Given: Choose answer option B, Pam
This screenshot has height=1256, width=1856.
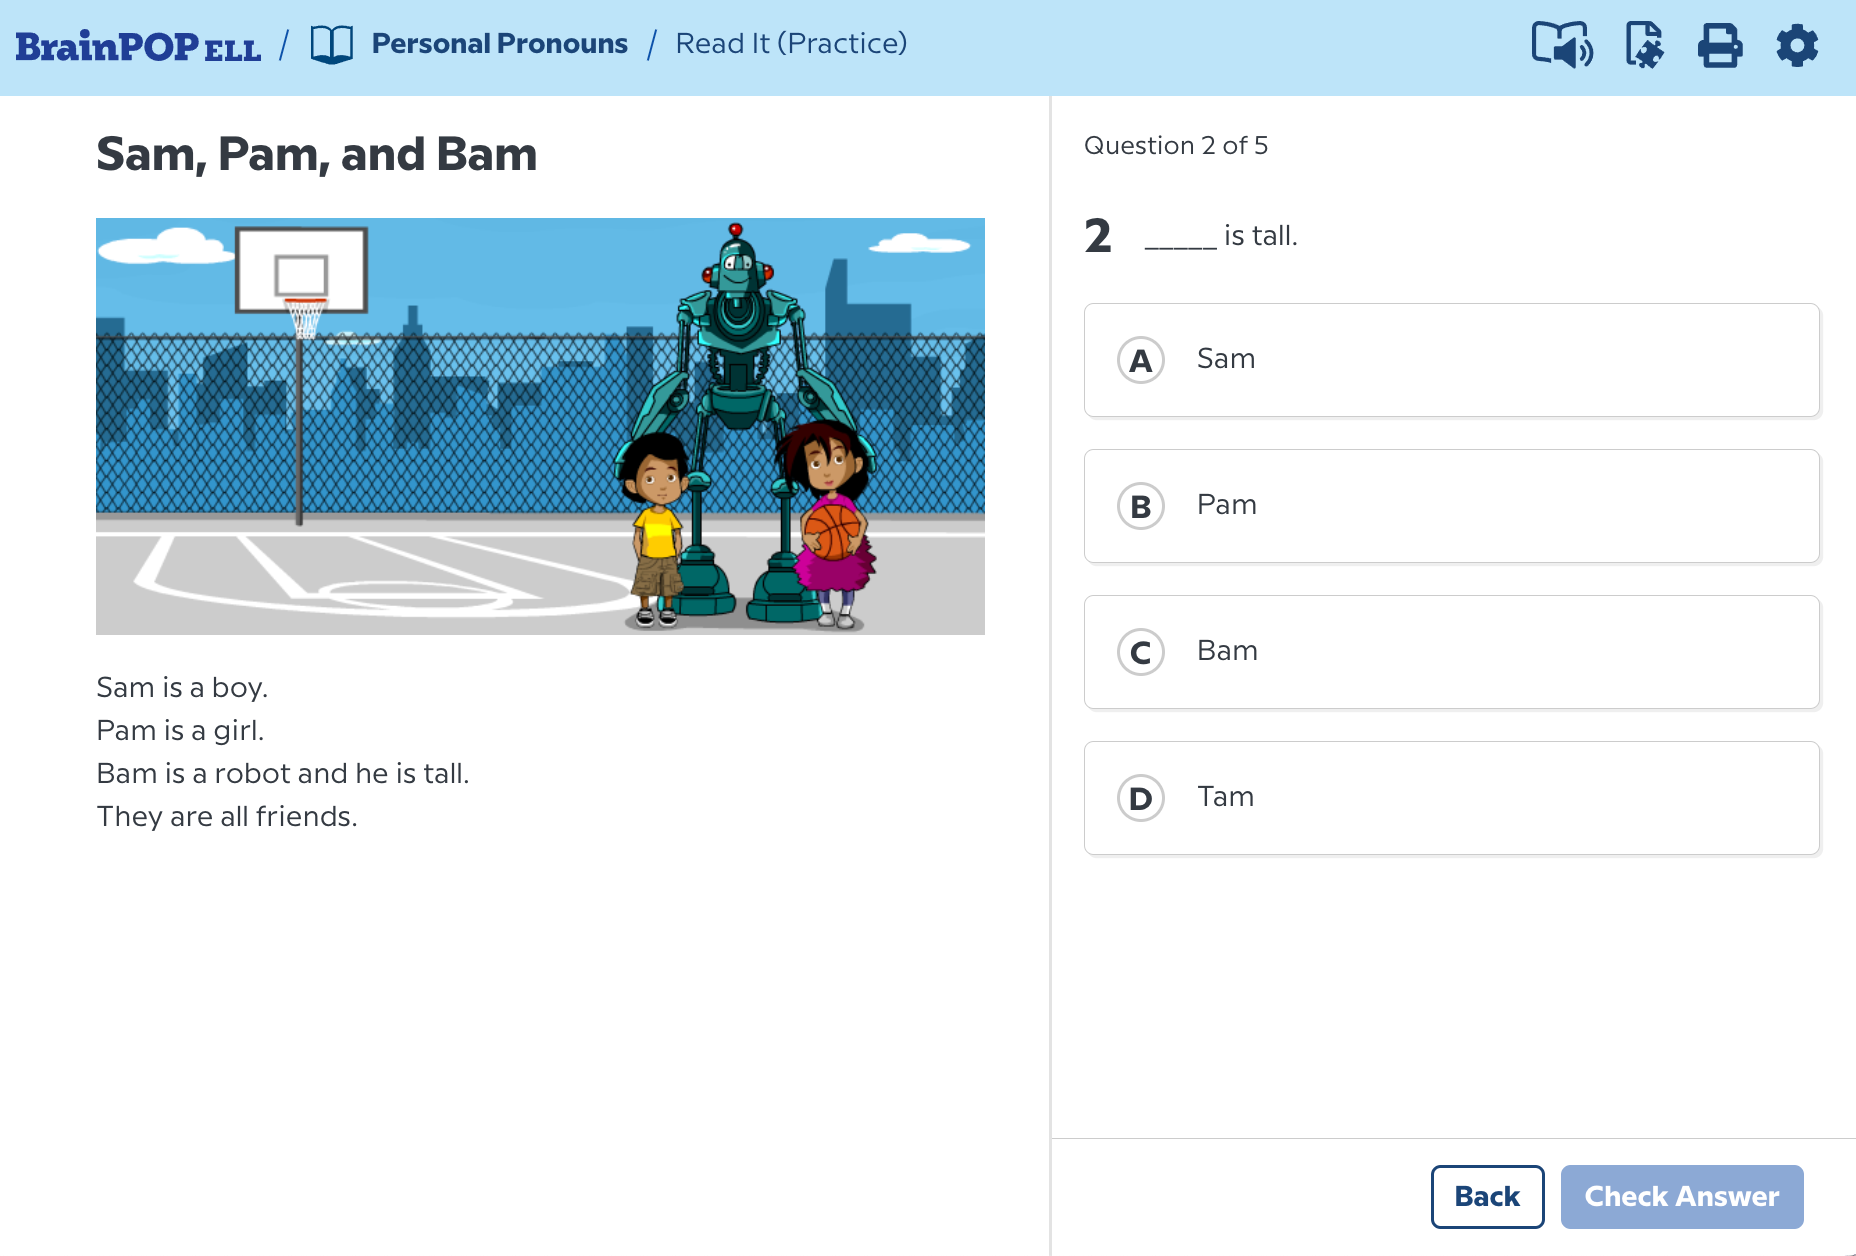Looking at the screenshot, I should coord(1451,506).
